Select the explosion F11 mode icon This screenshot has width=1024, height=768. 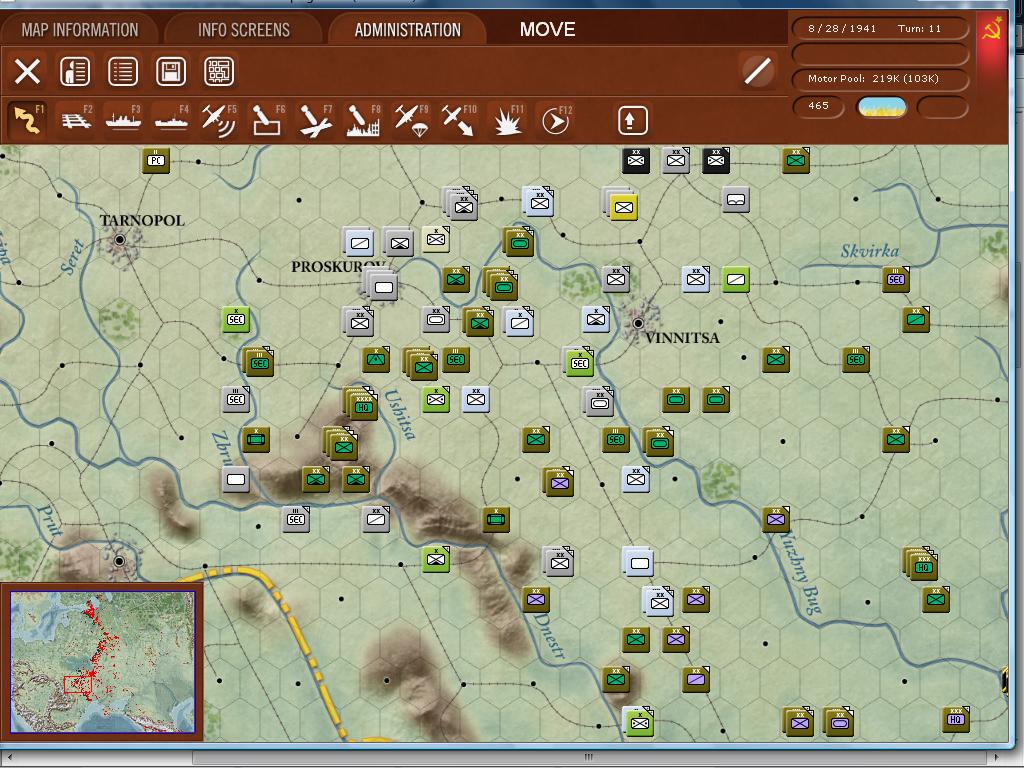(507, 120)
